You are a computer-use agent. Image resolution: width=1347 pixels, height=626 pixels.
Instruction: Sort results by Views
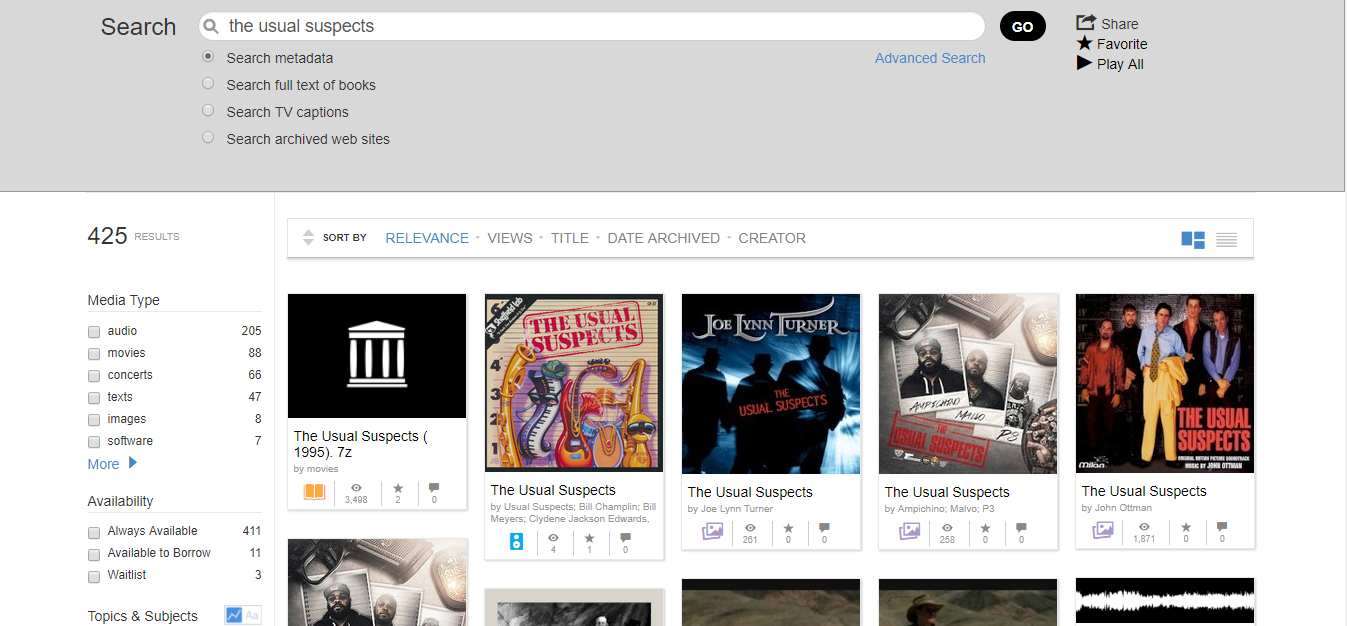point(509,238)
